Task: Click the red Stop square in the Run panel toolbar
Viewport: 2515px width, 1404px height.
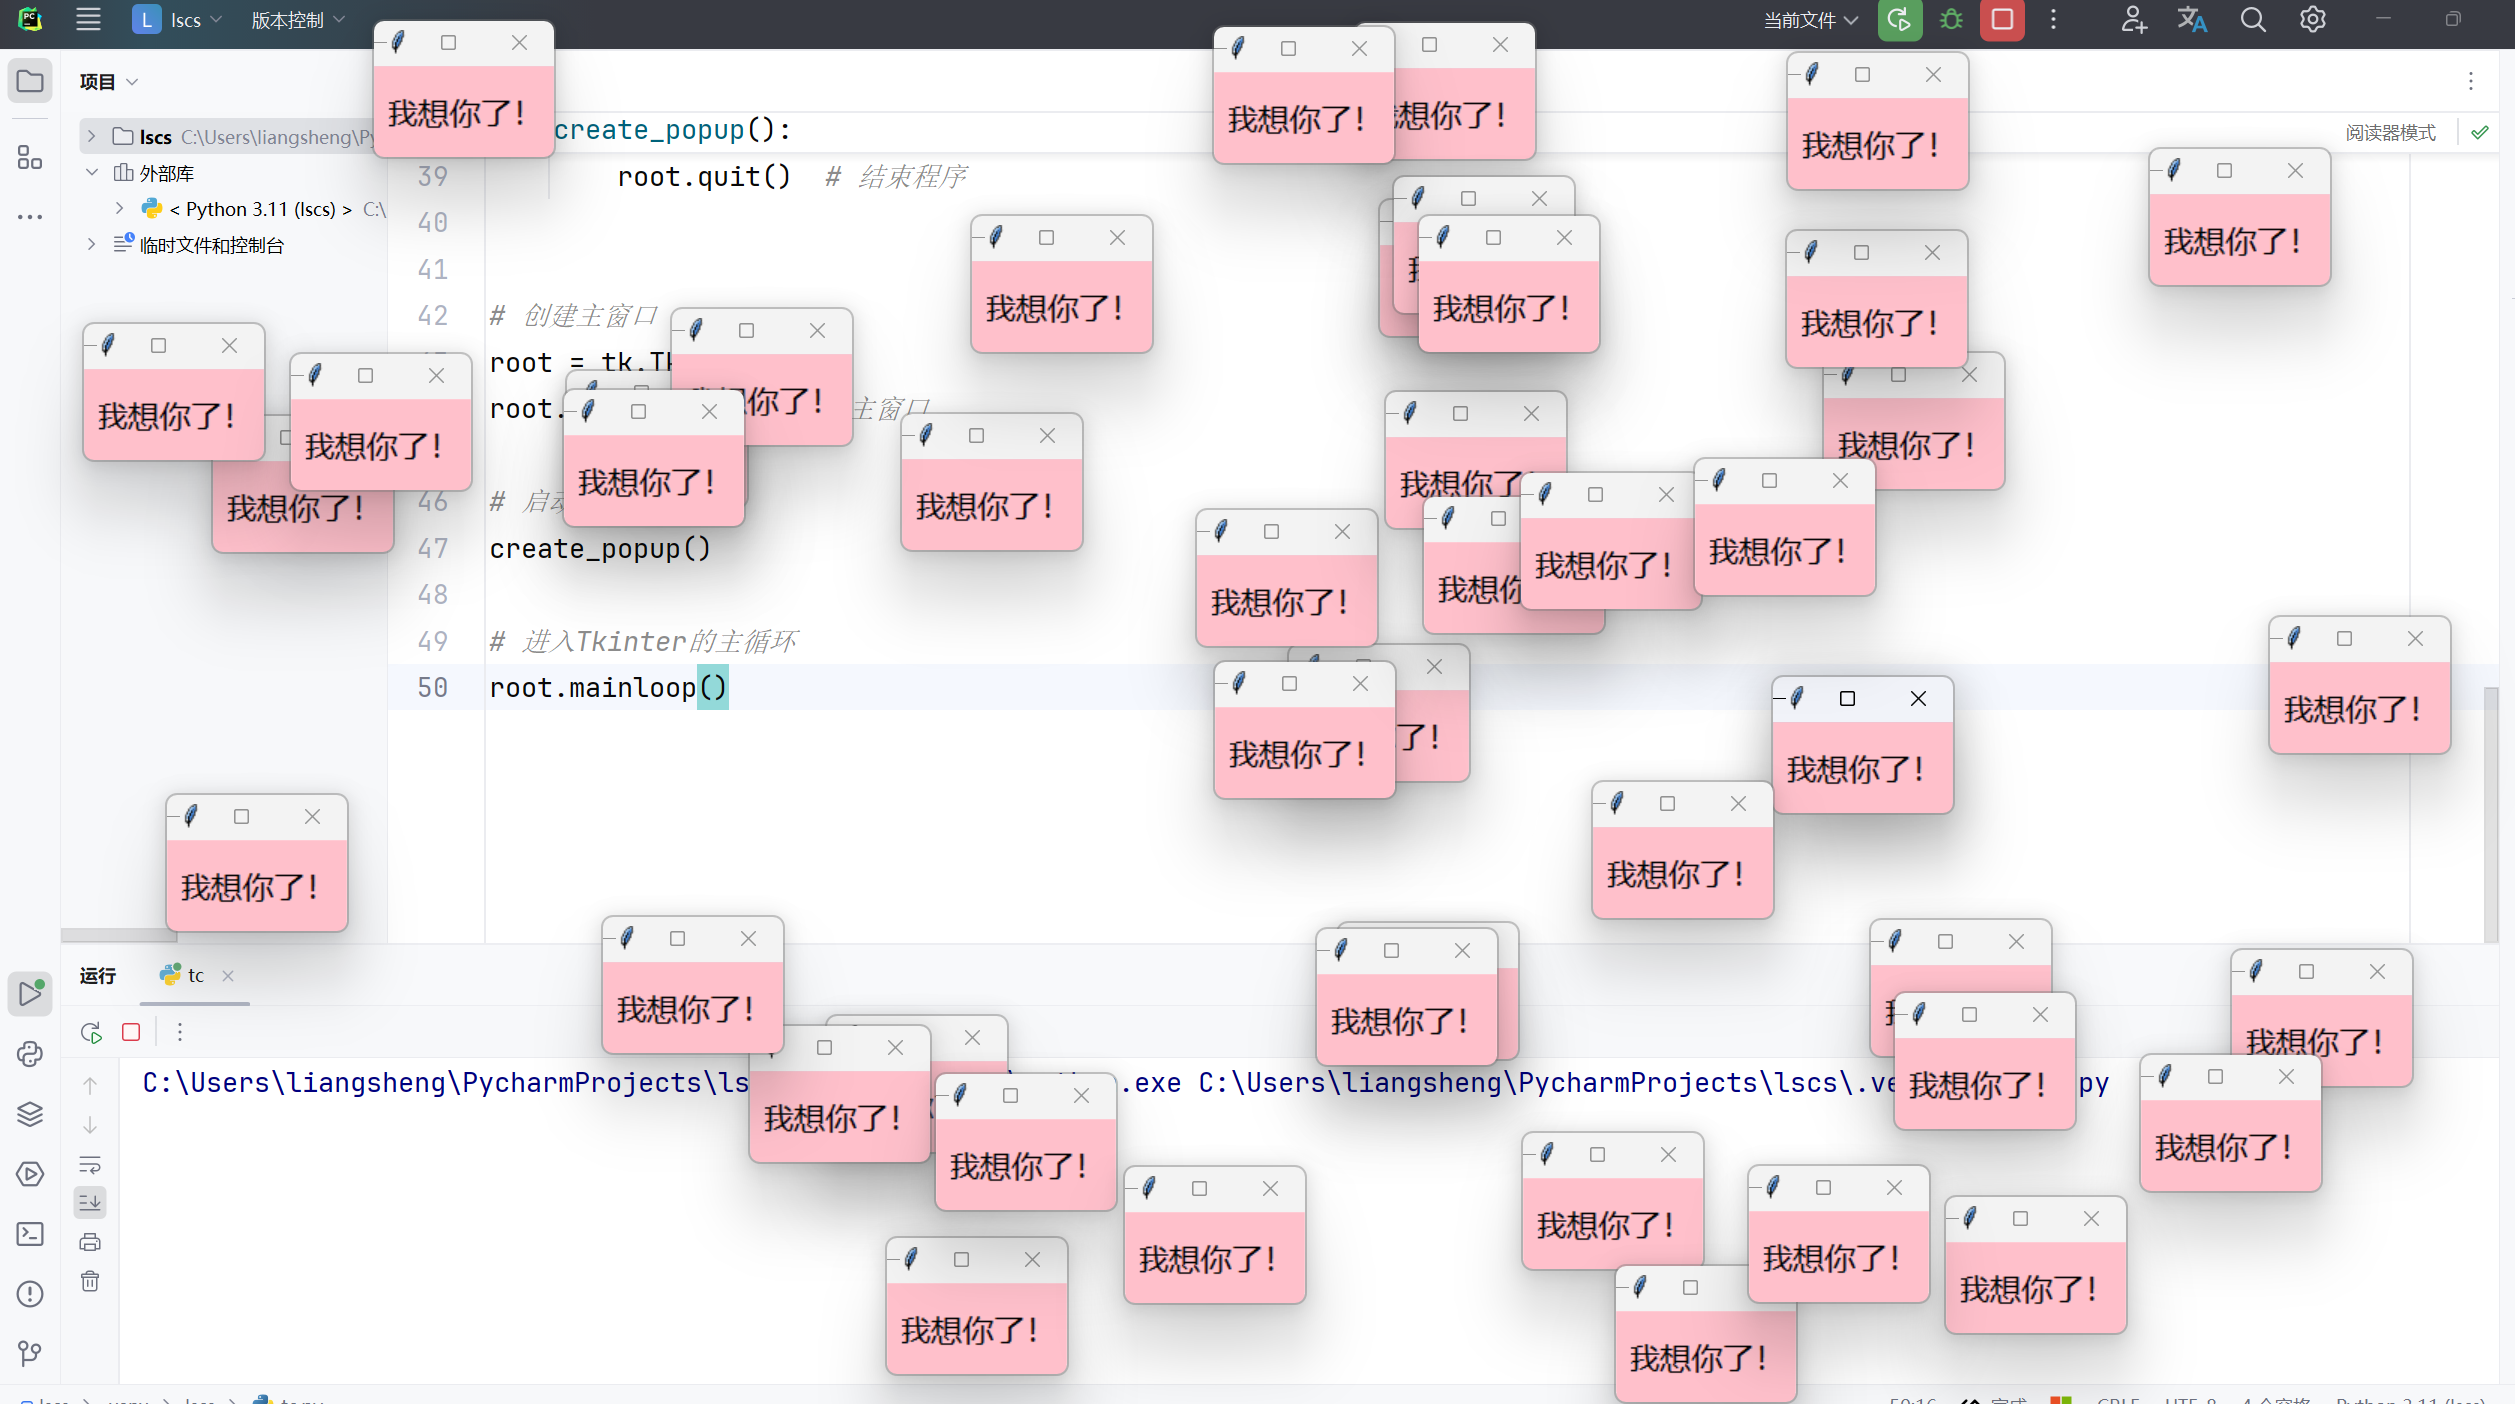Action: 131,1032
